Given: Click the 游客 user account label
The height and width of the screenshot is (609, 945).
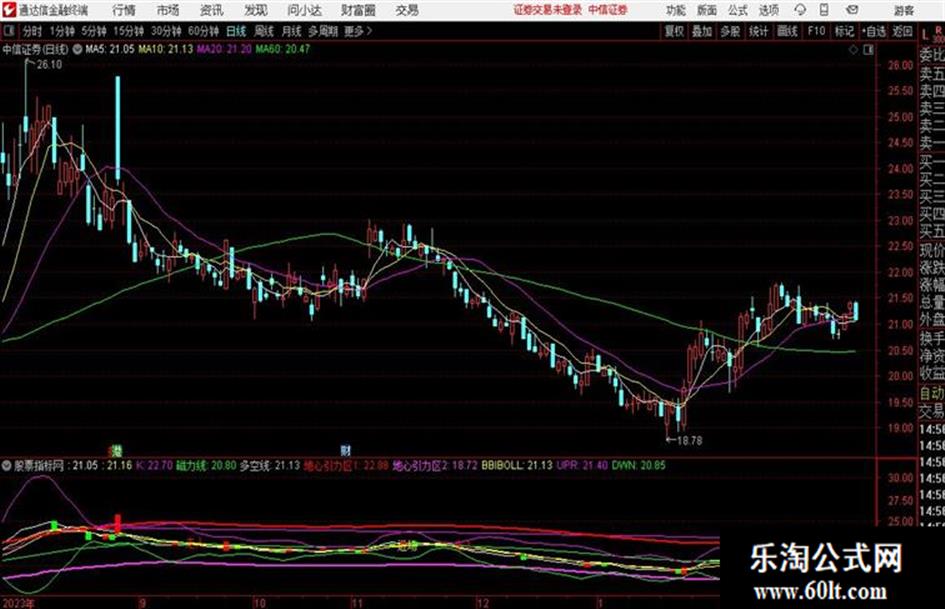Looking at the screenshot, I should click(x=903, y=10).
